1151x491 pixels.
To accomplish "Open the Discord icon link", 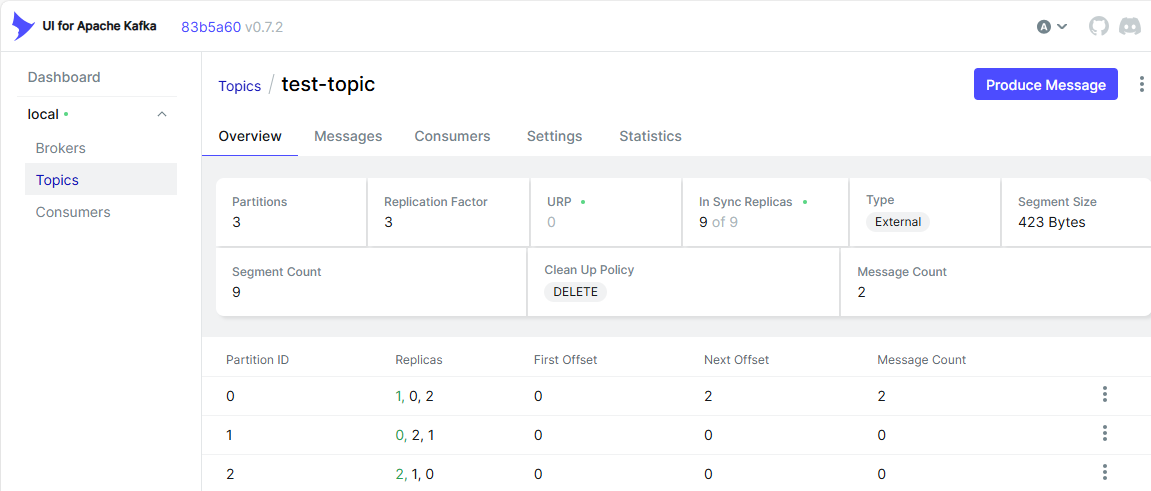I will click(1129, 27).
